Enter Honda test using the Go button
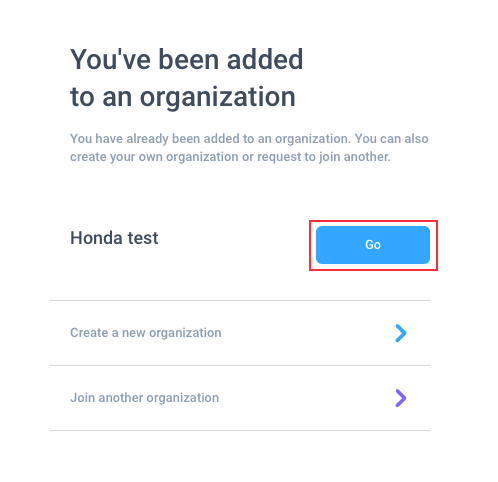This screenshot has width=498, height=482. coord(373,245)
